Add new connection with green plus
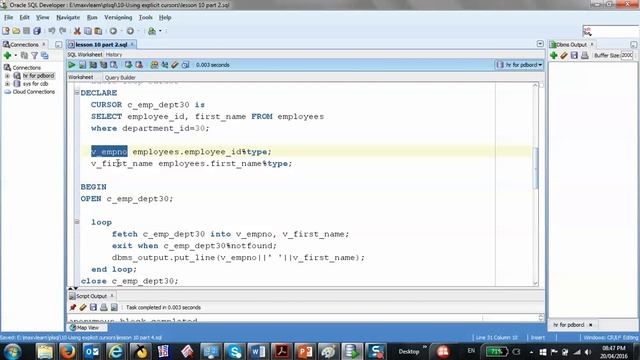 click(7, 56)
